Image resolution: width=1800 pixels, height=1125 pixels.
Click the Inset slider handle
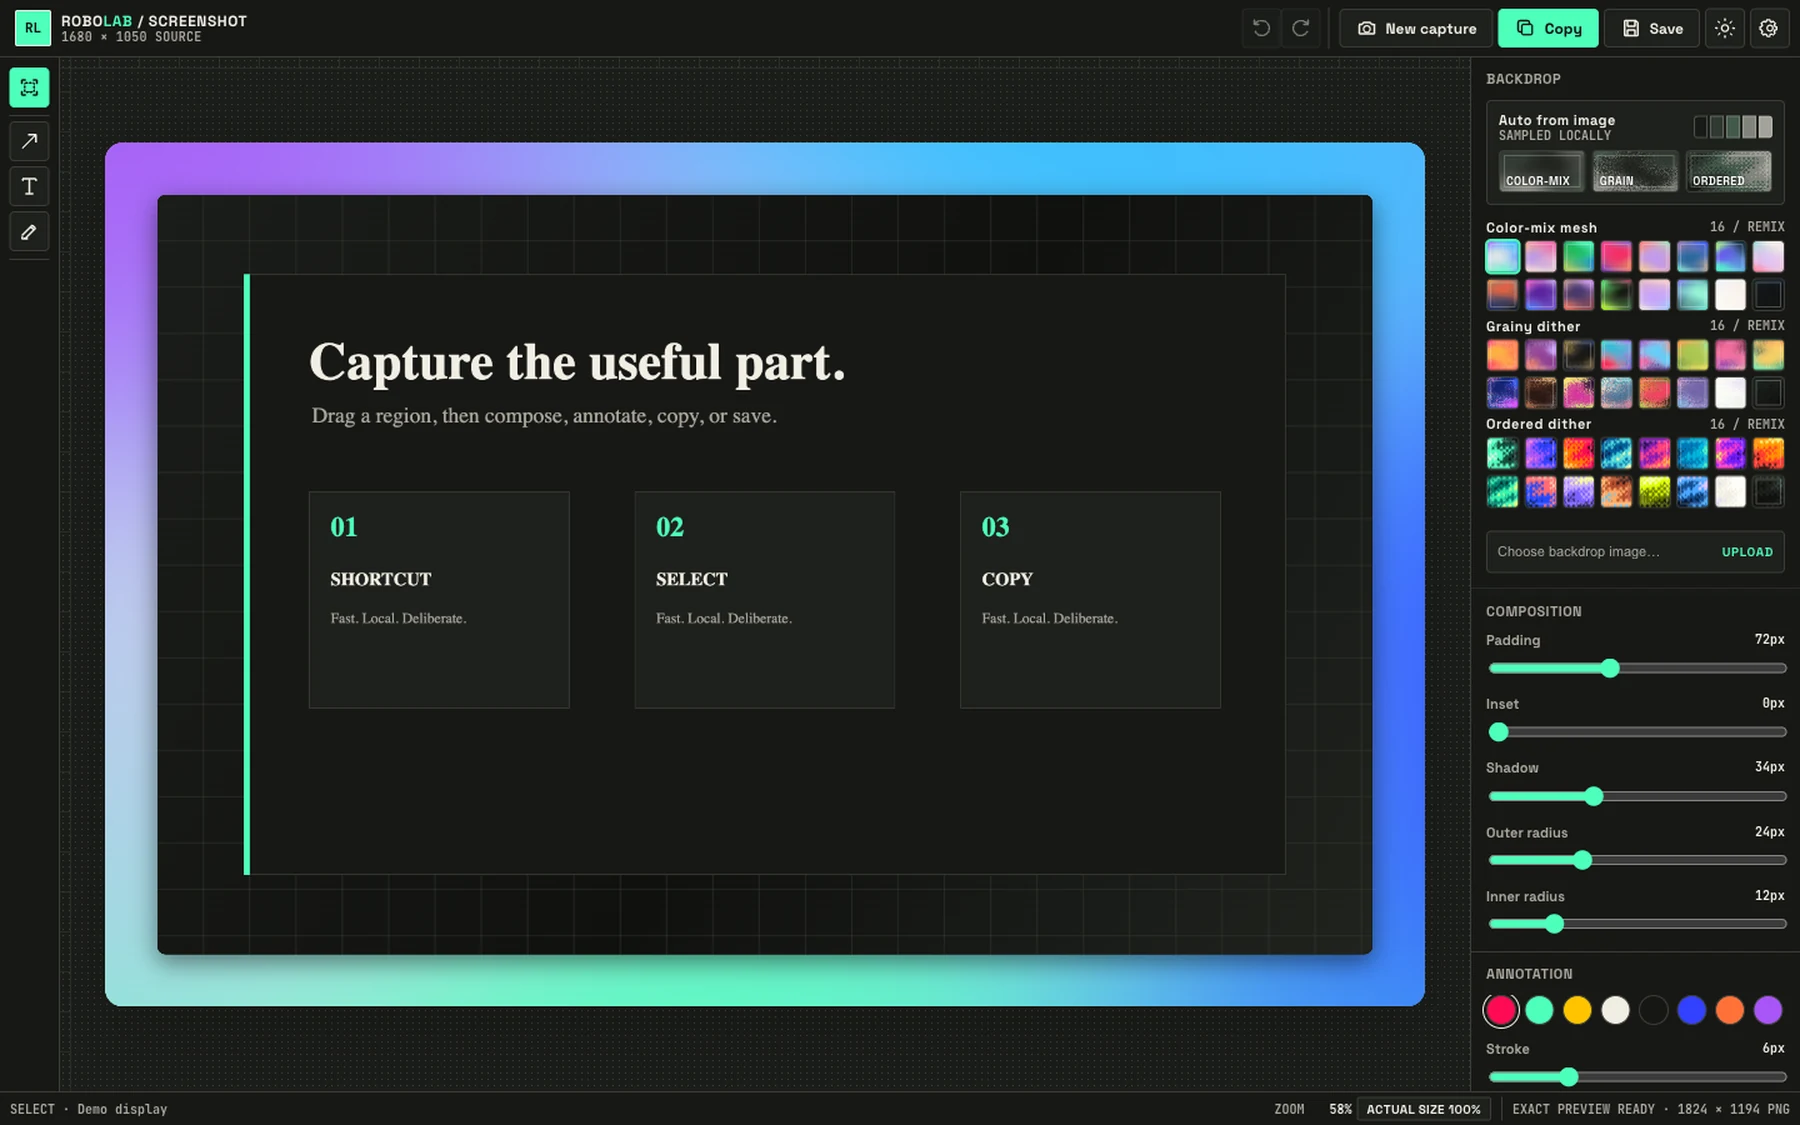(1498, 732)
